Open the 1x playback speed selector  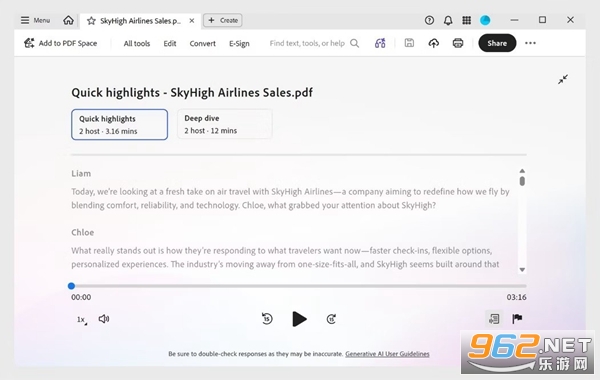coord(82,320)
